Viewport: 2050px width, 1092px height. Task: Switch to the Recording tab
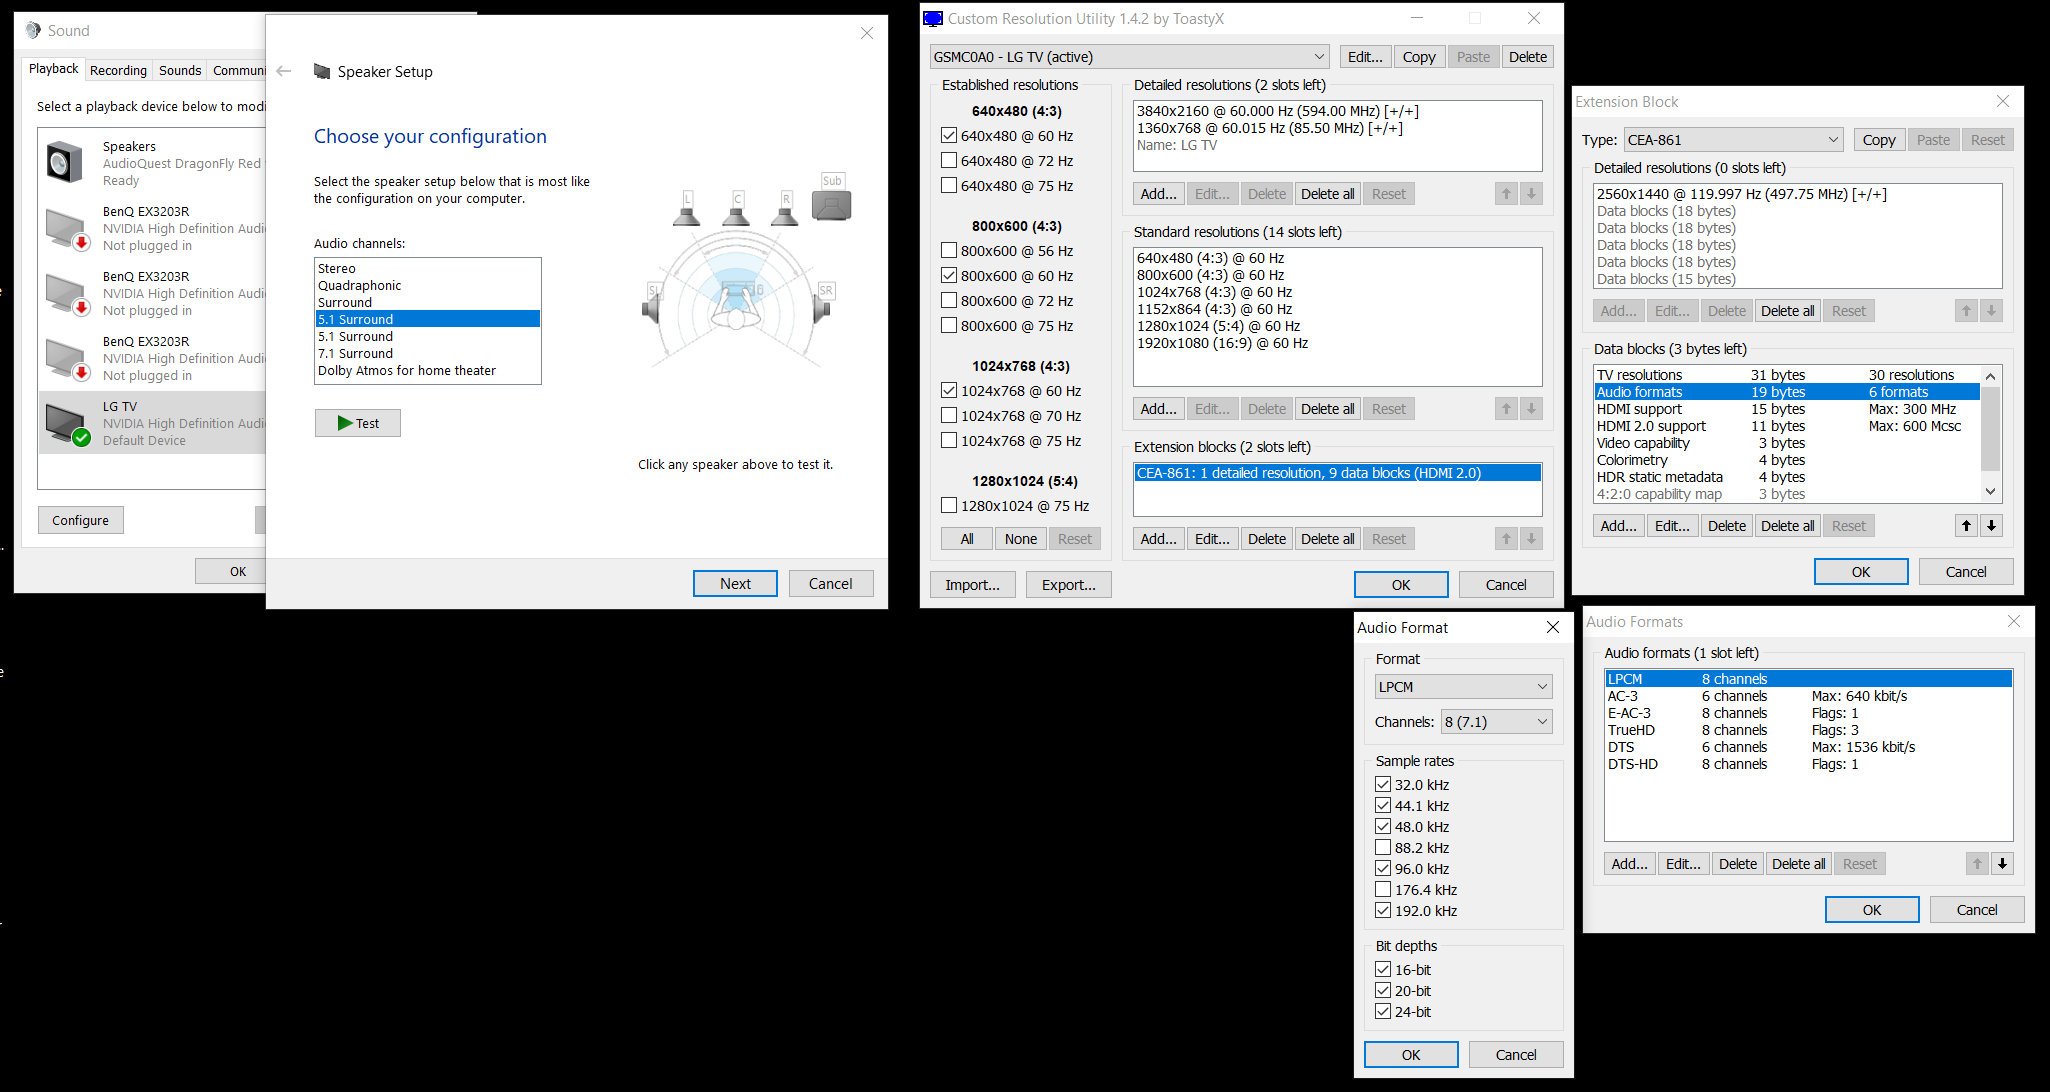[118, 70]
